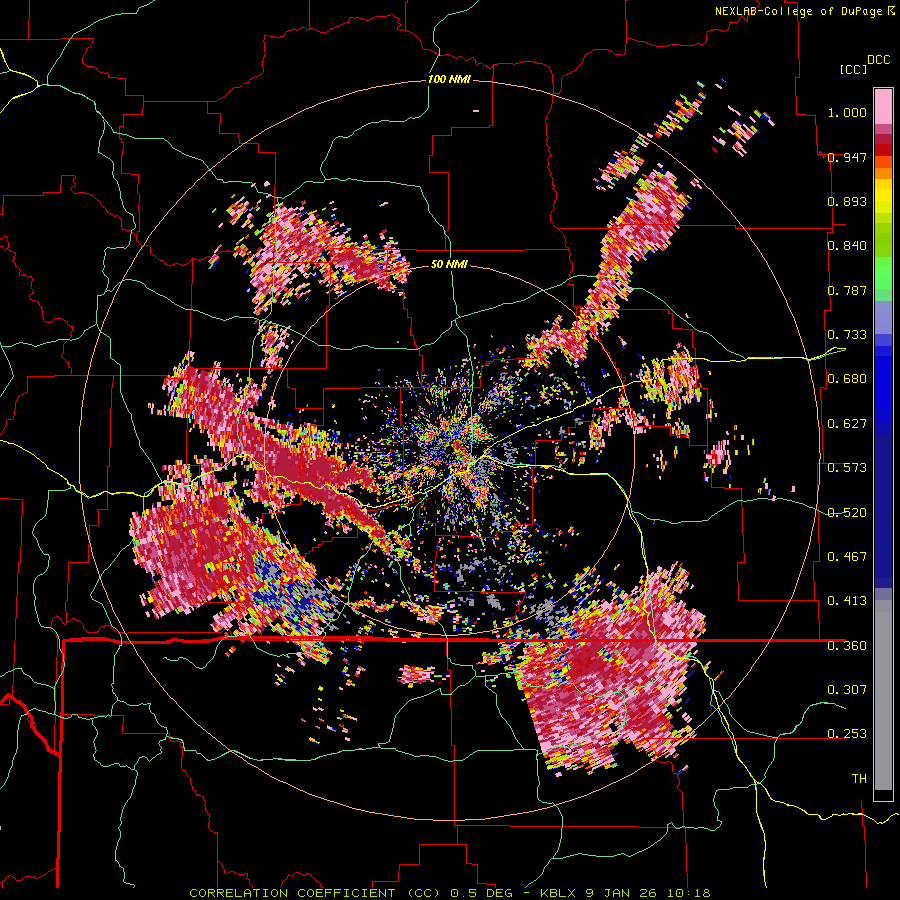Click the 100 NMI range ring label
Image resolution: width=900 pixels, height=900 pixels.
[449, 79]
